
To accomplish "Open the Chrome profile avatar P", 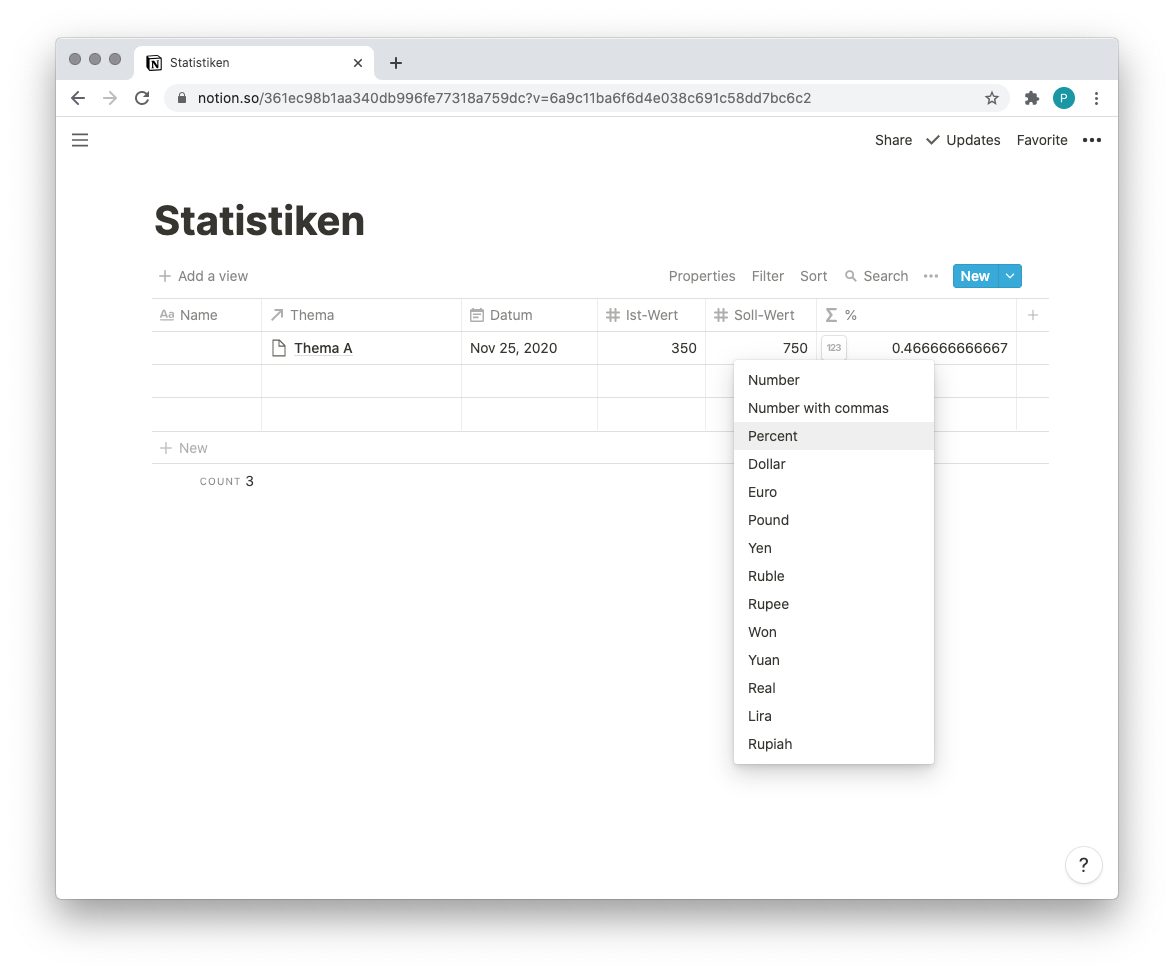I will click(x=1063, y=98).
